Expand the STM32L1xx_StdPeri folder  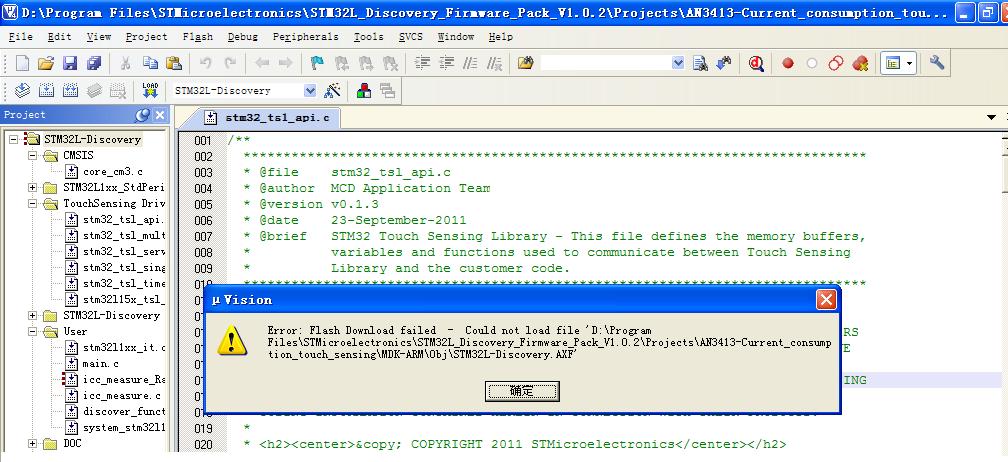[x=32, y=188]
